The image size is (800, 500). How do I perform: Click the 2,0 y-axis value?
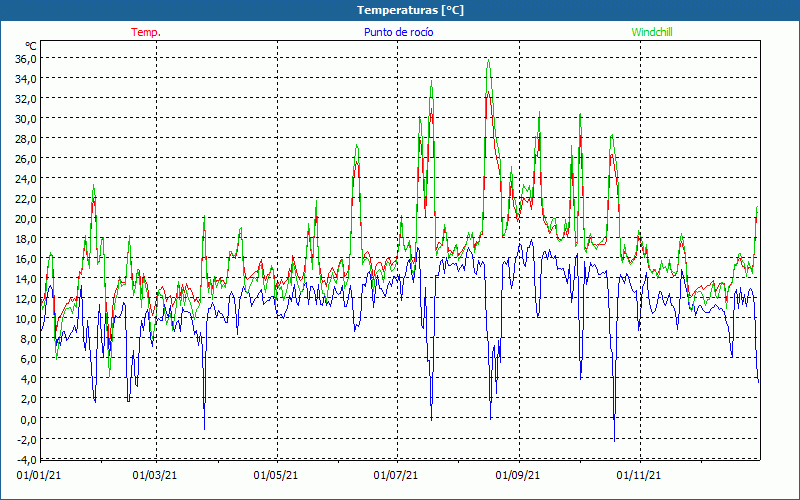point(29,398)
